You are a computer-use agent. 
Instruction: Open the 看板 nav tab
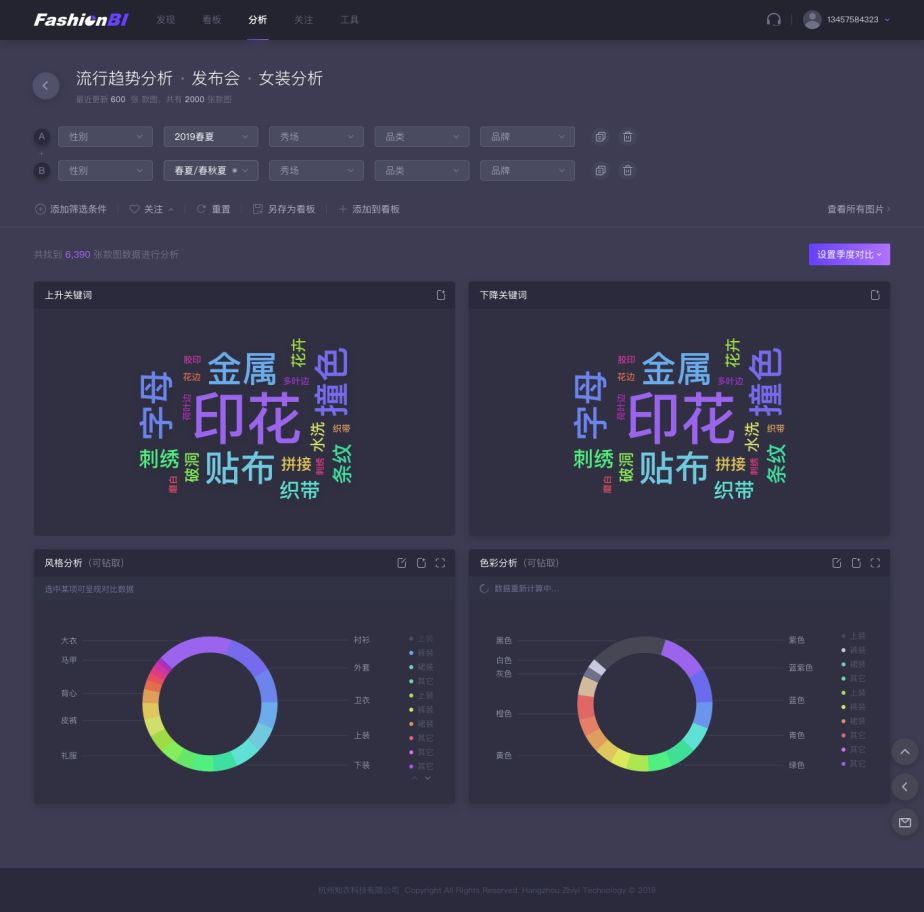[212, 20]
